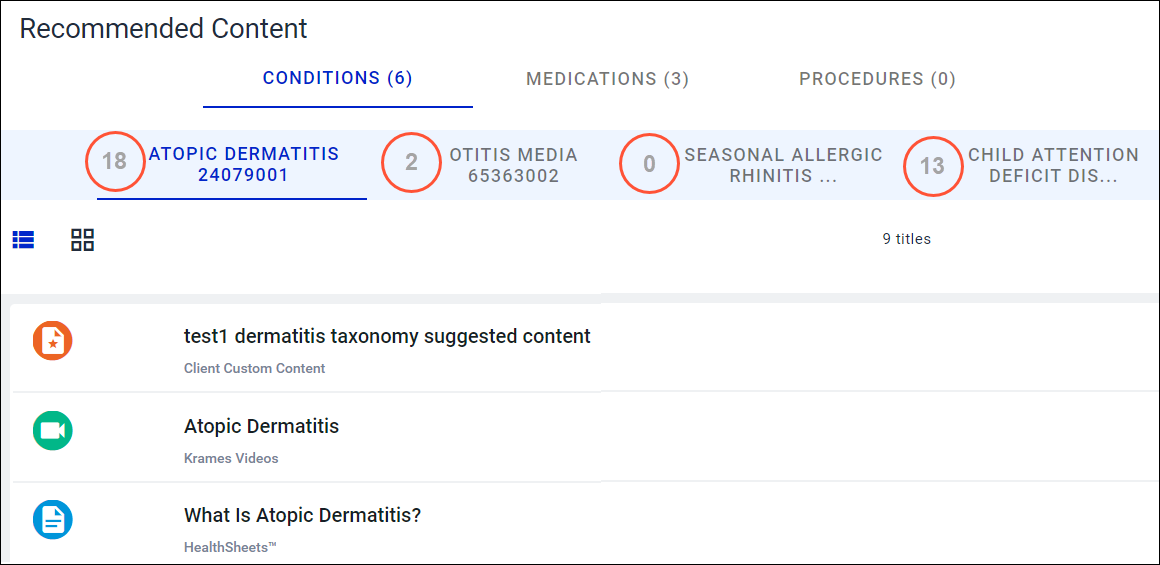Viewport: 1160px width, 565px height.
Task: Click the blue HealthSheets document icon
Action: click(x=53, y=520)
